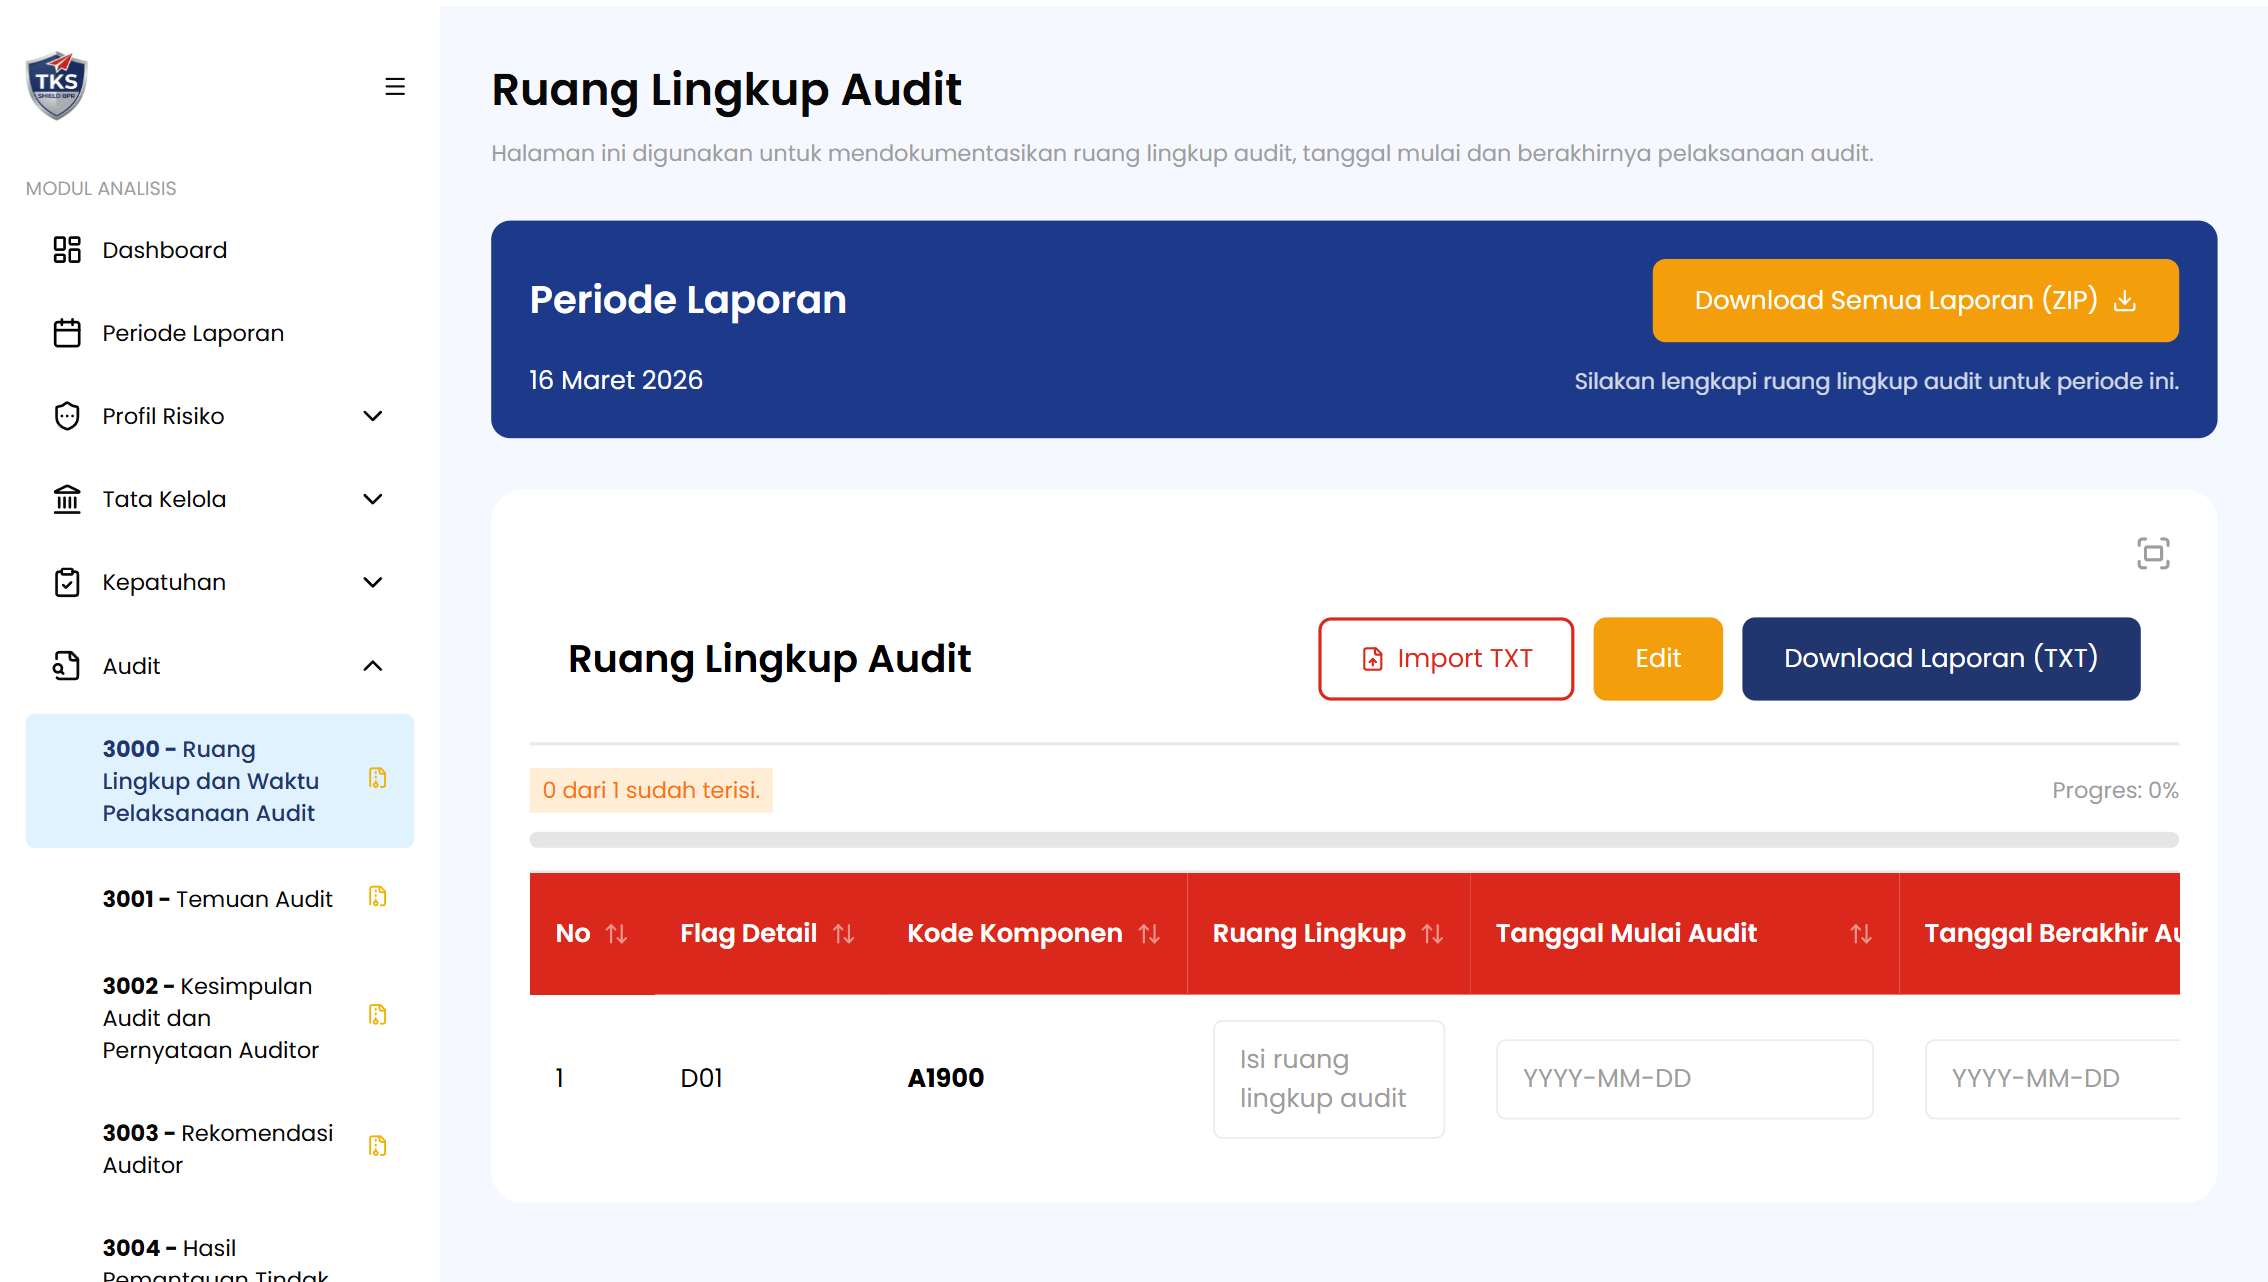Click the hamburger menu icon
Viewport: 2268px width, 1282px height.
(x=395, y=87)
